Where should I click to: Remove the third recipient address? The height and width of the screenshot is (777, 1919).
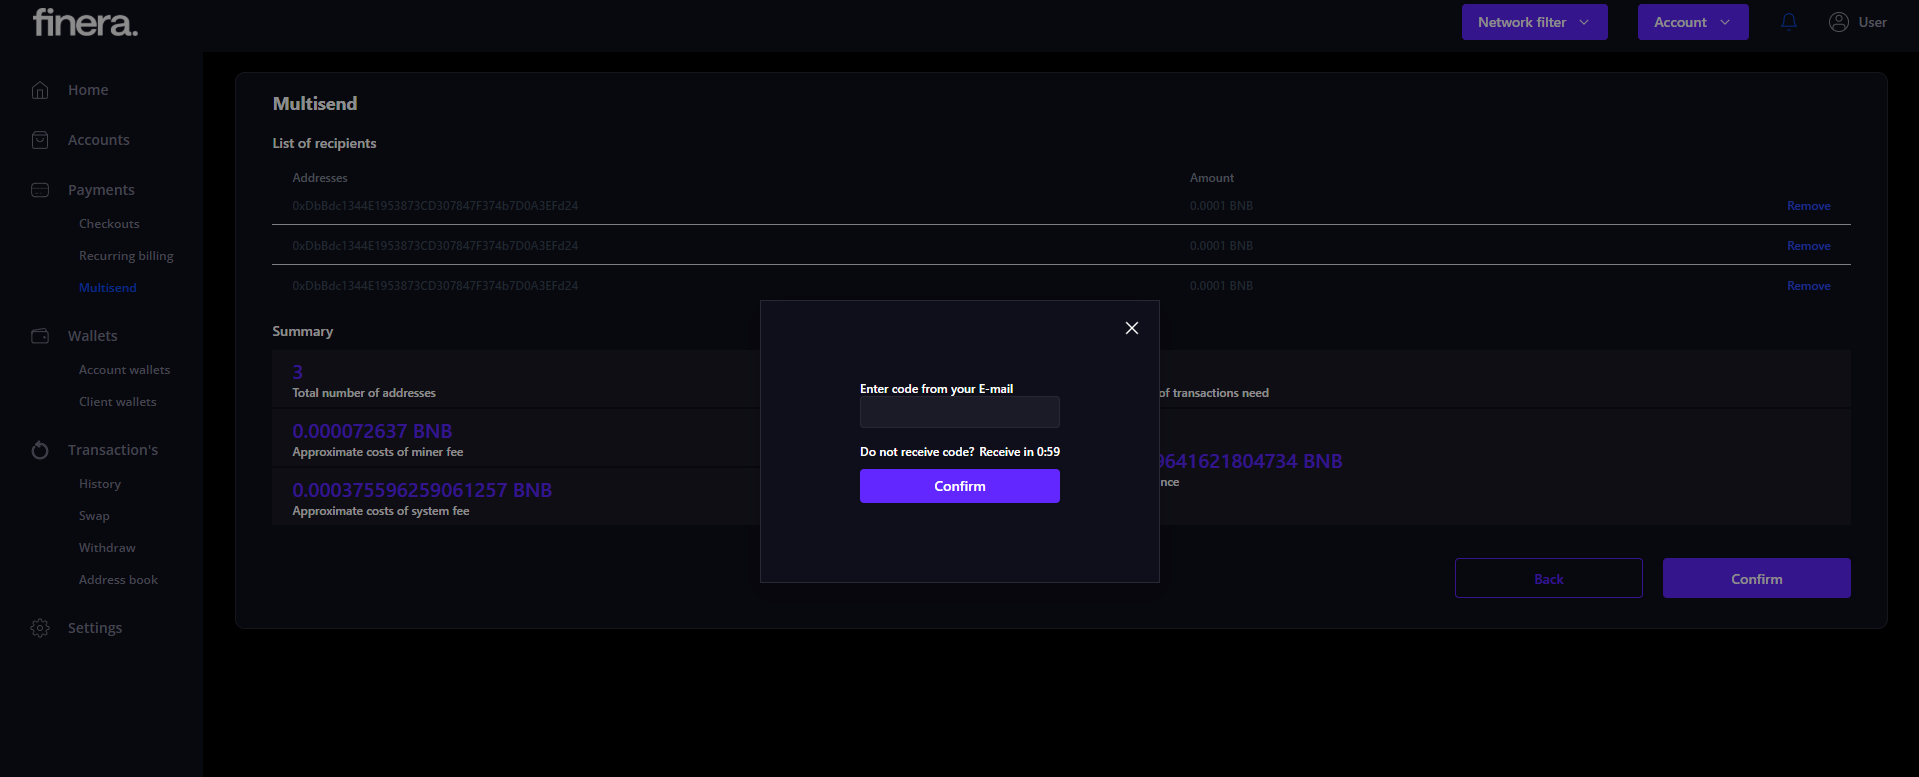[x=1808, y=286]
